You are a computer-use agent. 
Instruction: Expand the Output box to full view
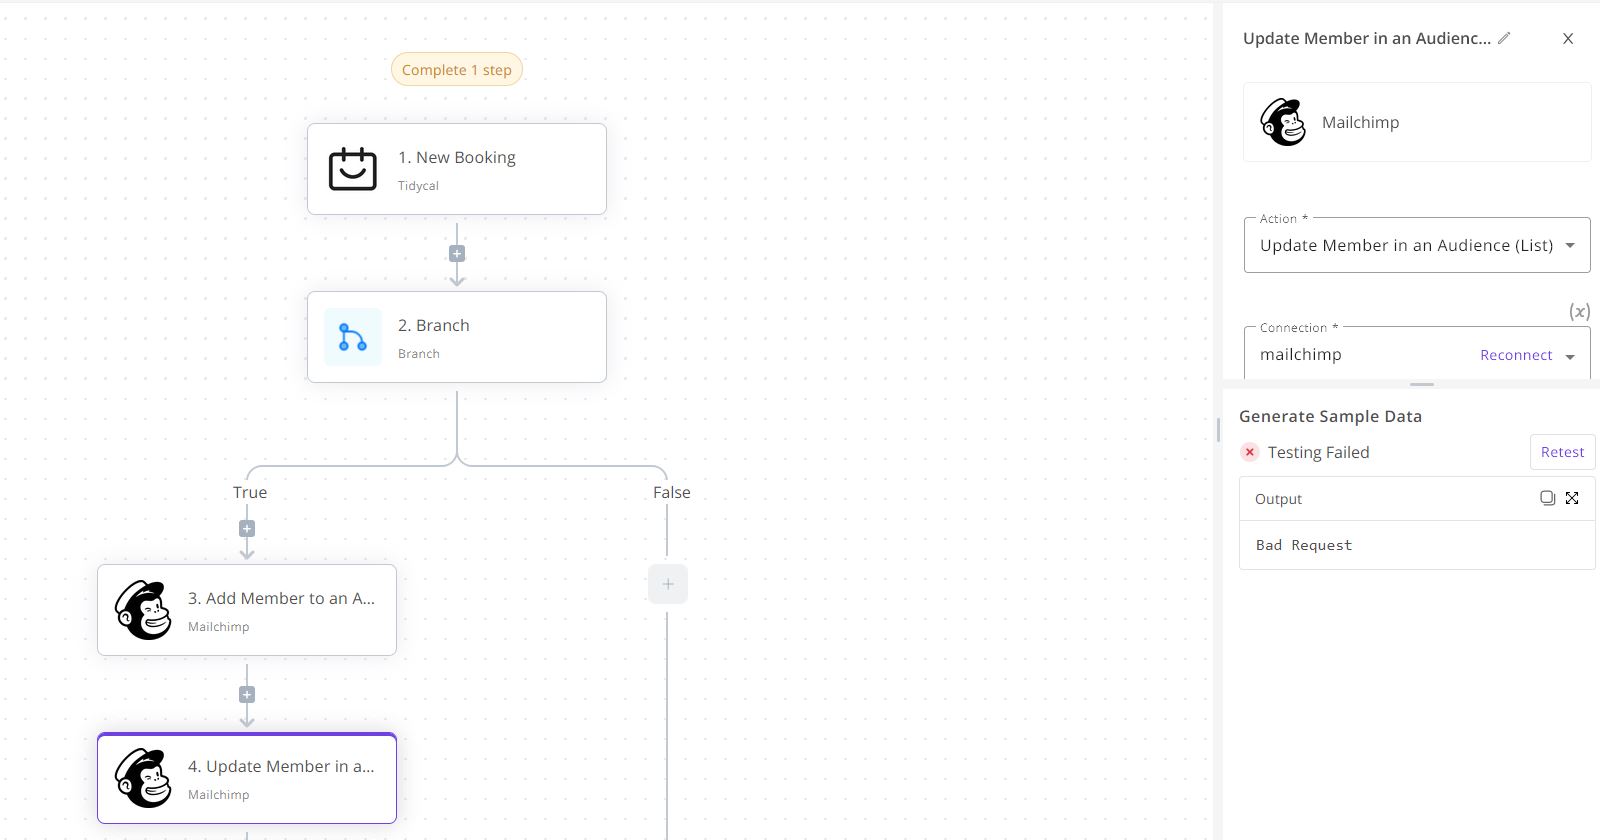[1572, 498]
